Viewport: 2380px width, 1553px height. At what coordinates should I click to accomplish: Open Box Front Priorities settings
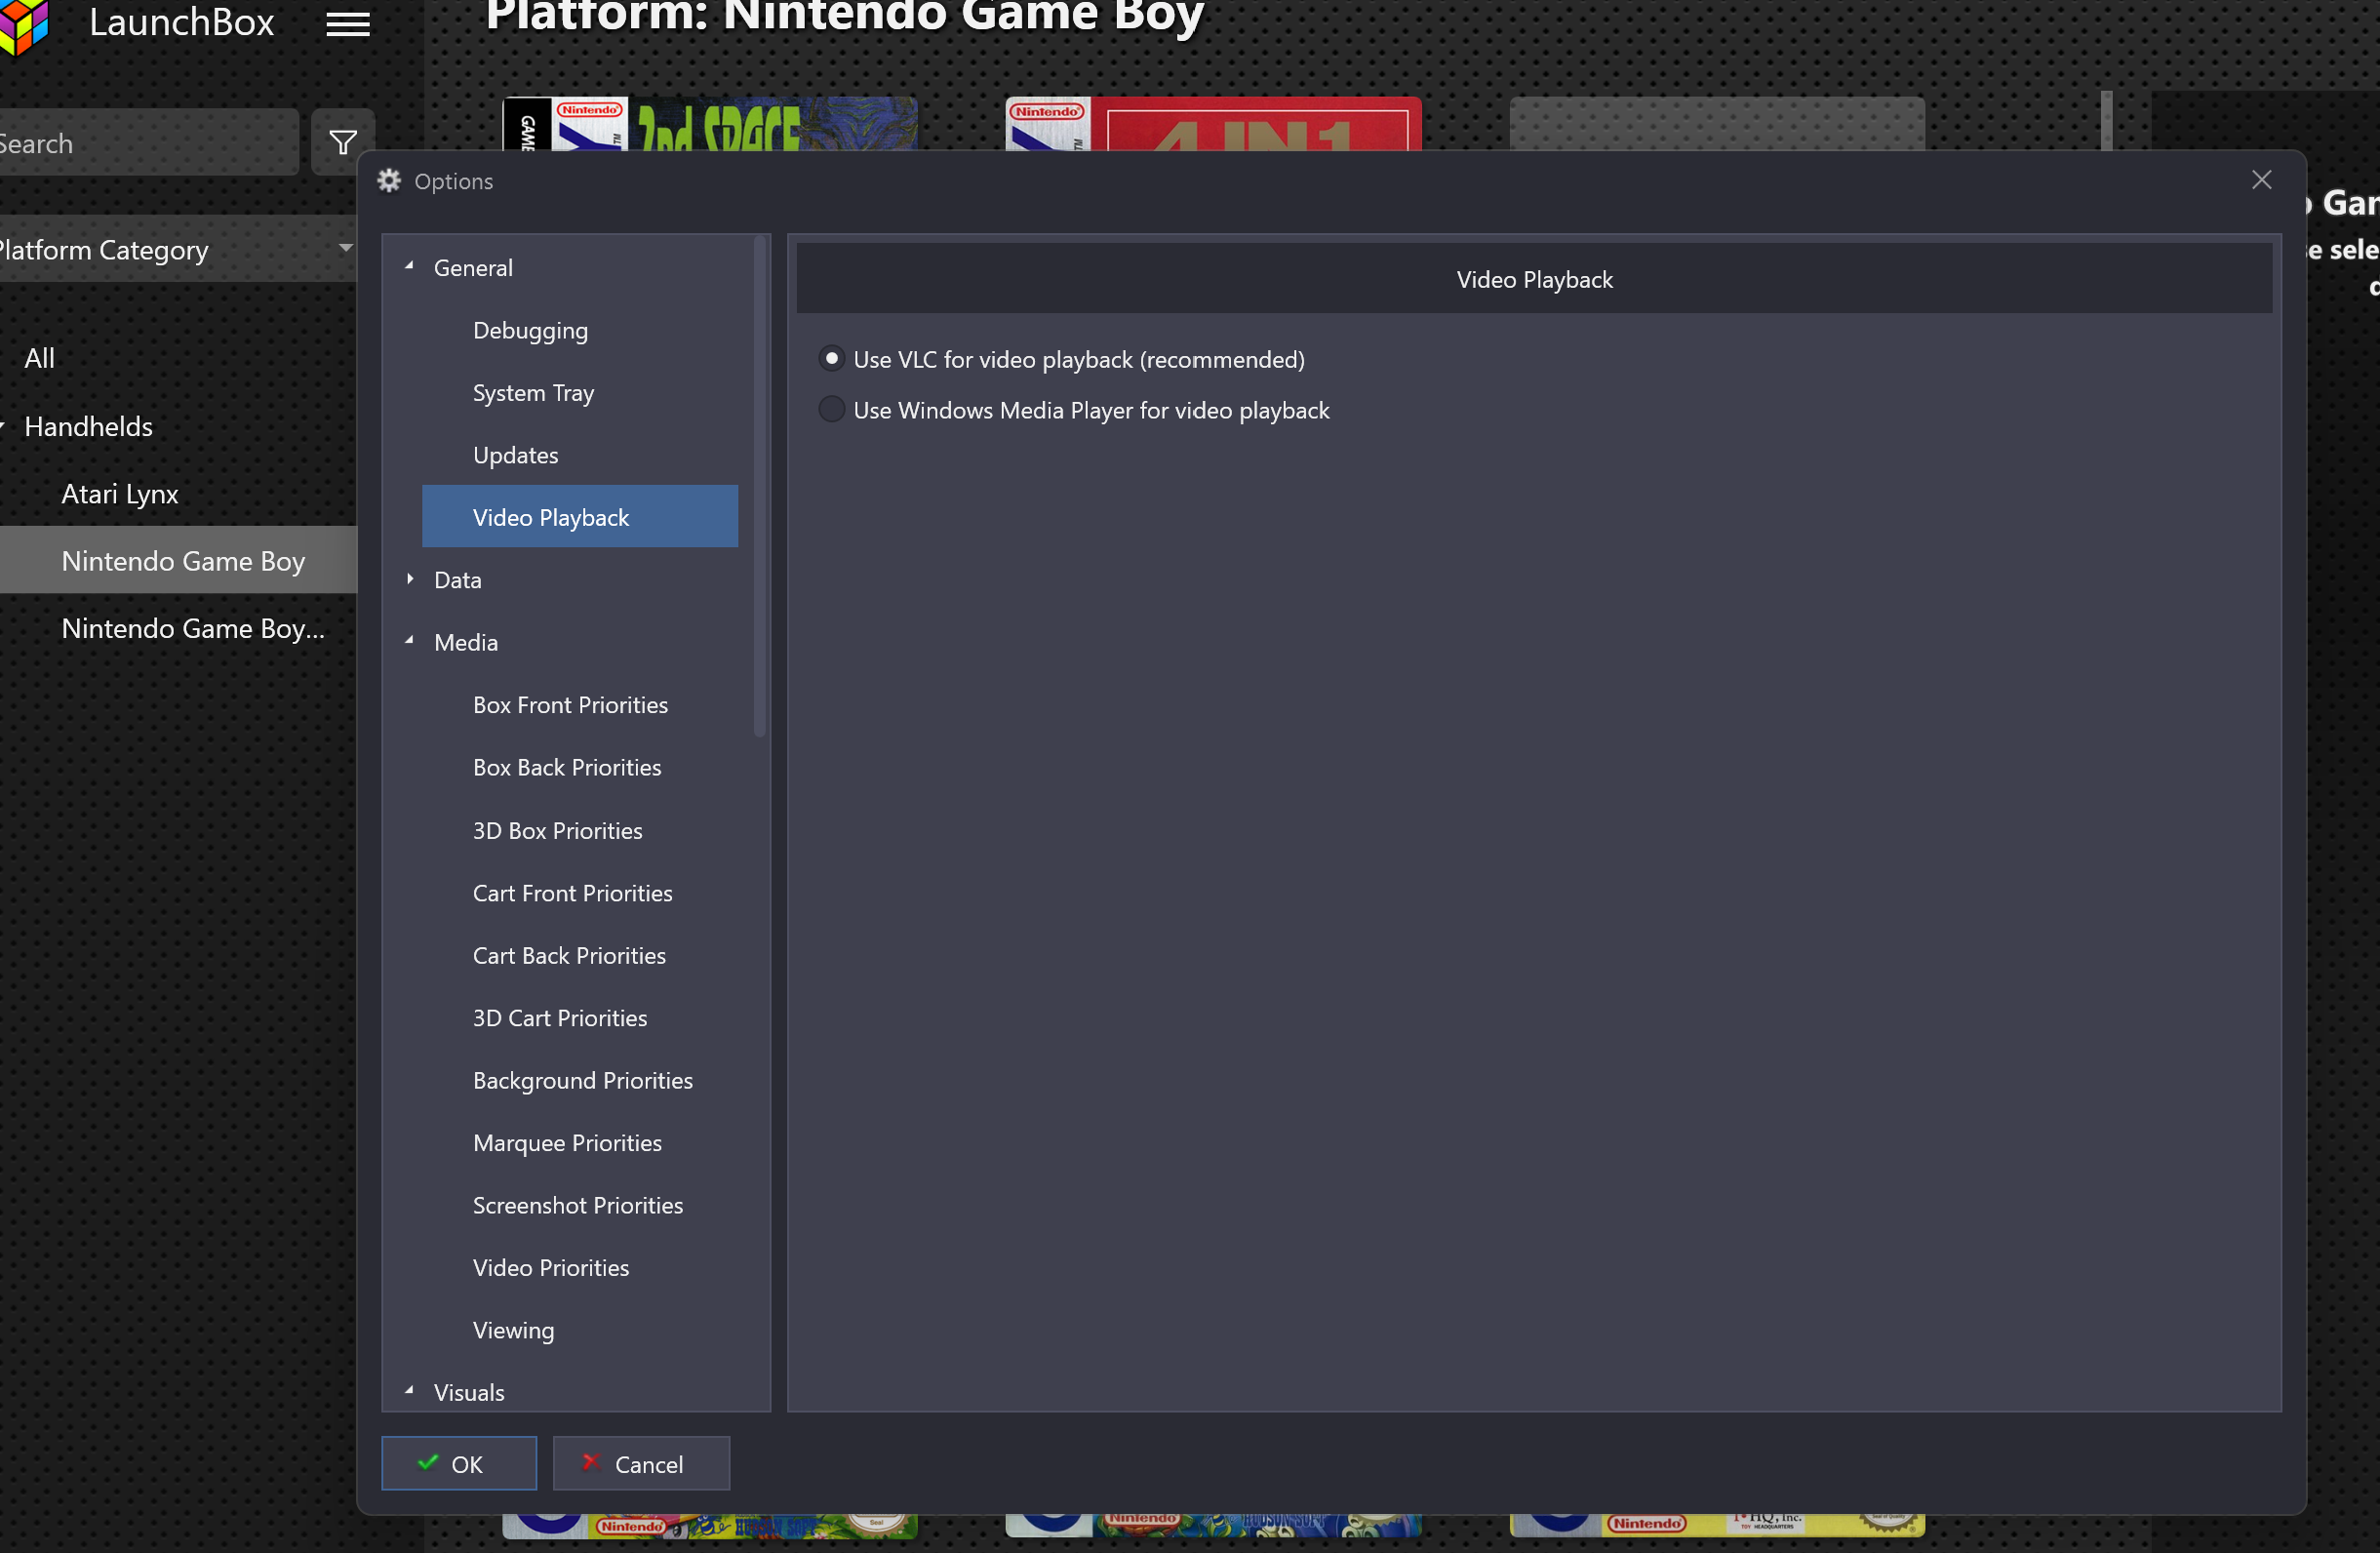(x=570, y=705)
